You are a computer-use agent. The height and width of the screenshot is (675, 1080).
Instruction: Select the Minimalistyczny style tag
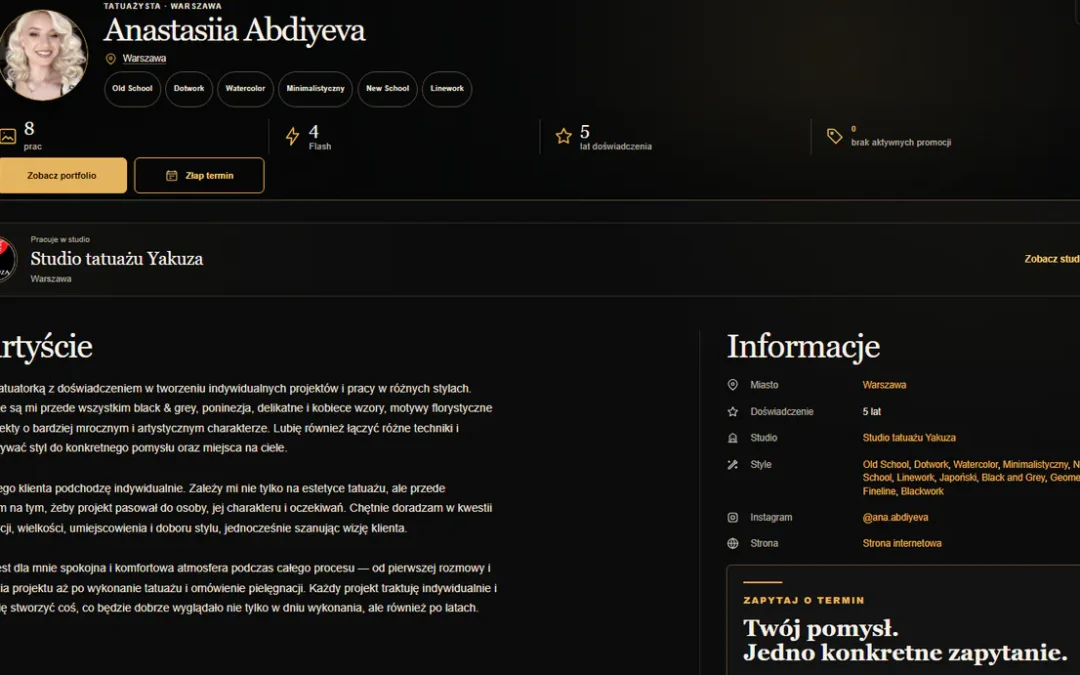tap(315, 89)
